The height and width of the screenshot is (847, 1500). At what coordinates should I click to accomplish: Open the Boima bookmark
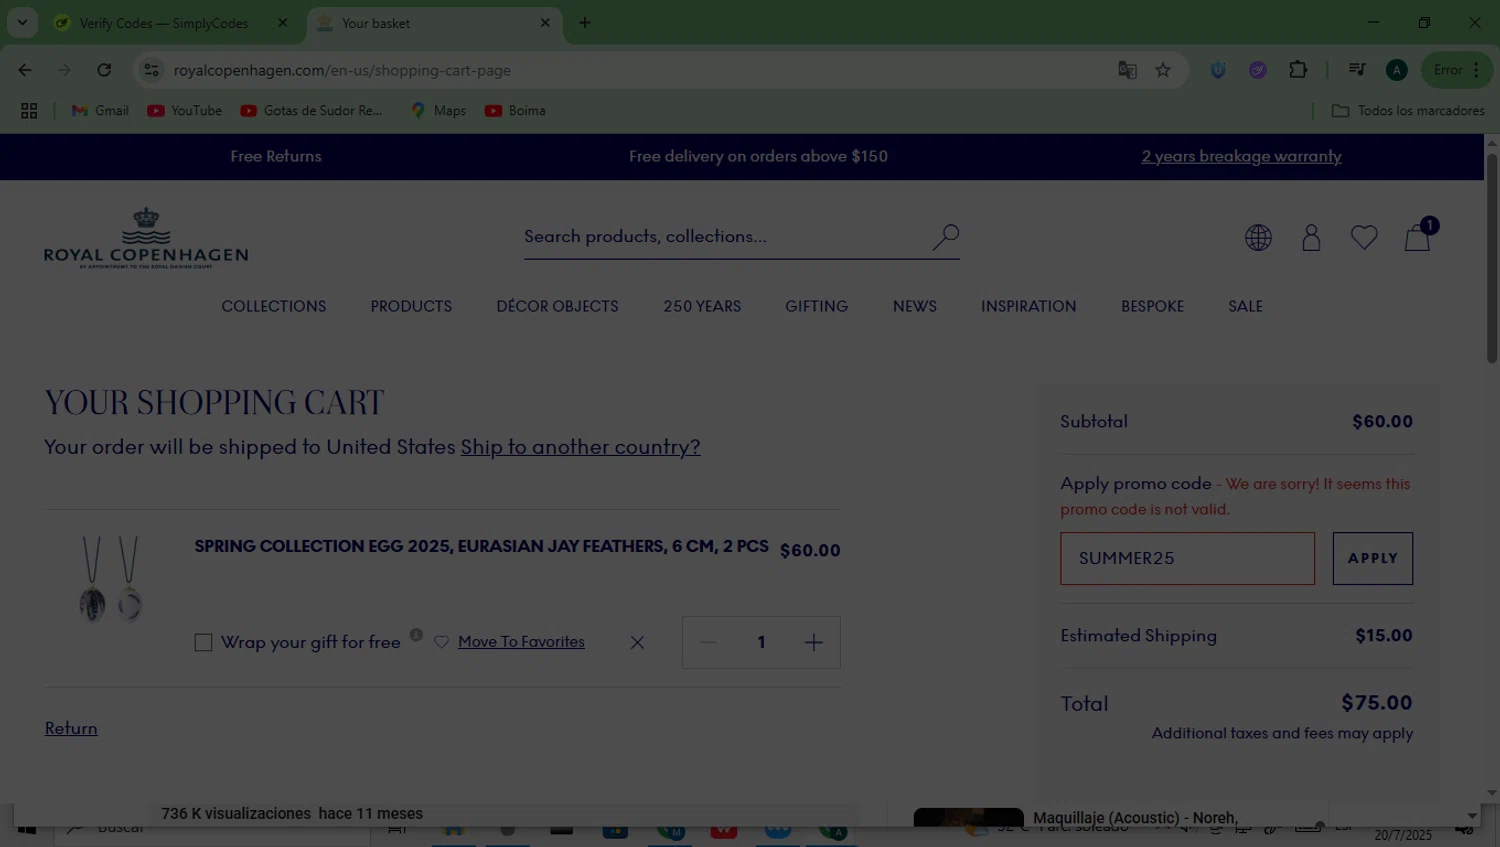point(515,111)
